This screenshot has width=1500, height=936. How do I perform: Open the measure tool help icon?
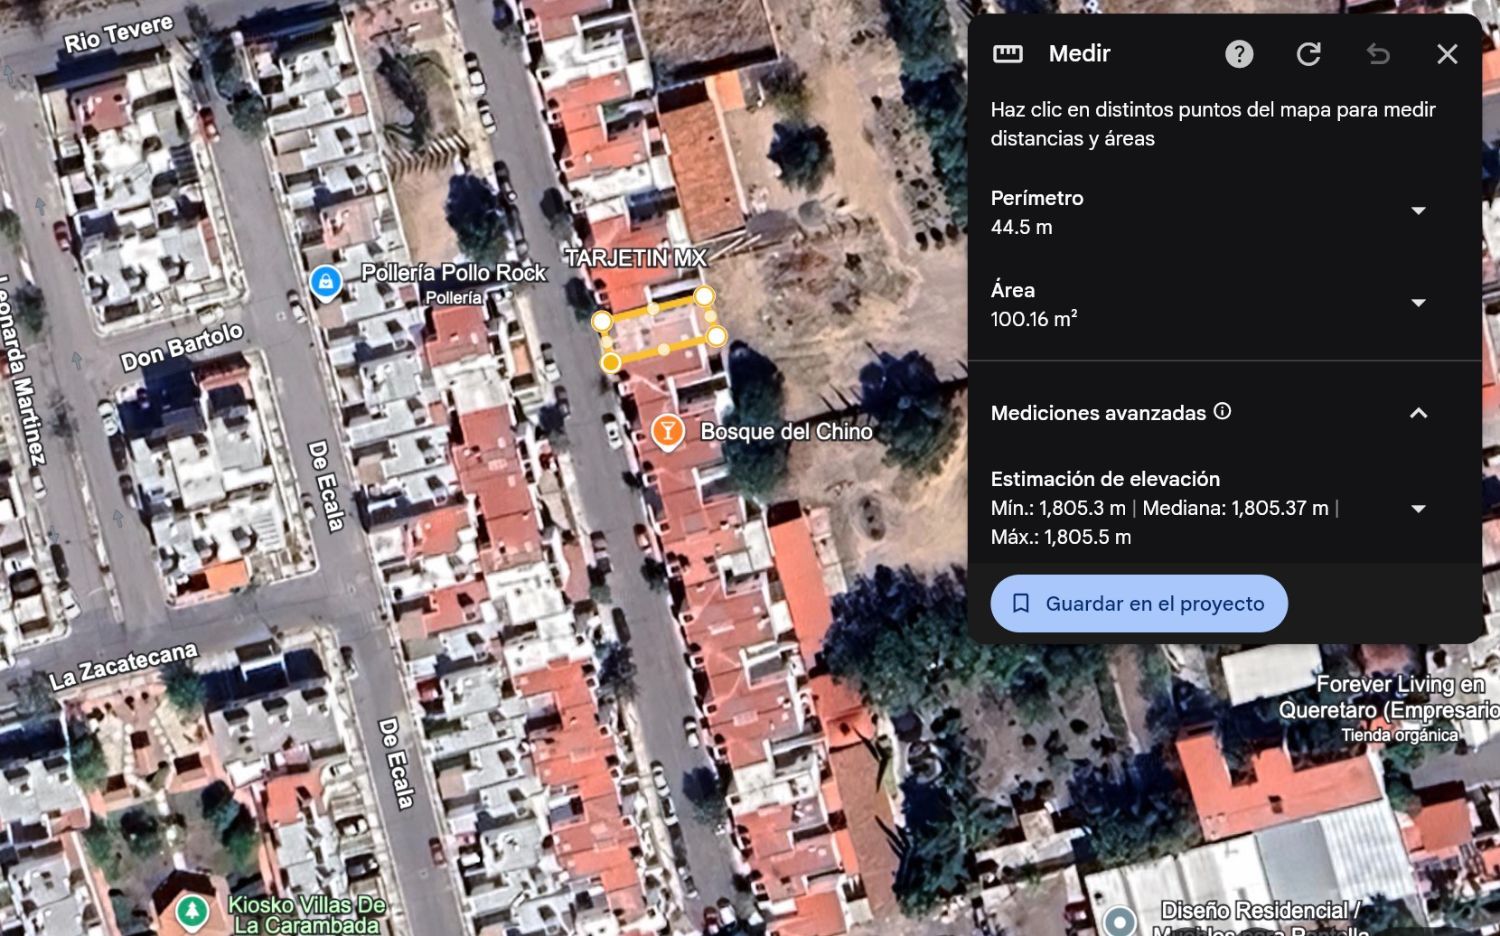1239,54
